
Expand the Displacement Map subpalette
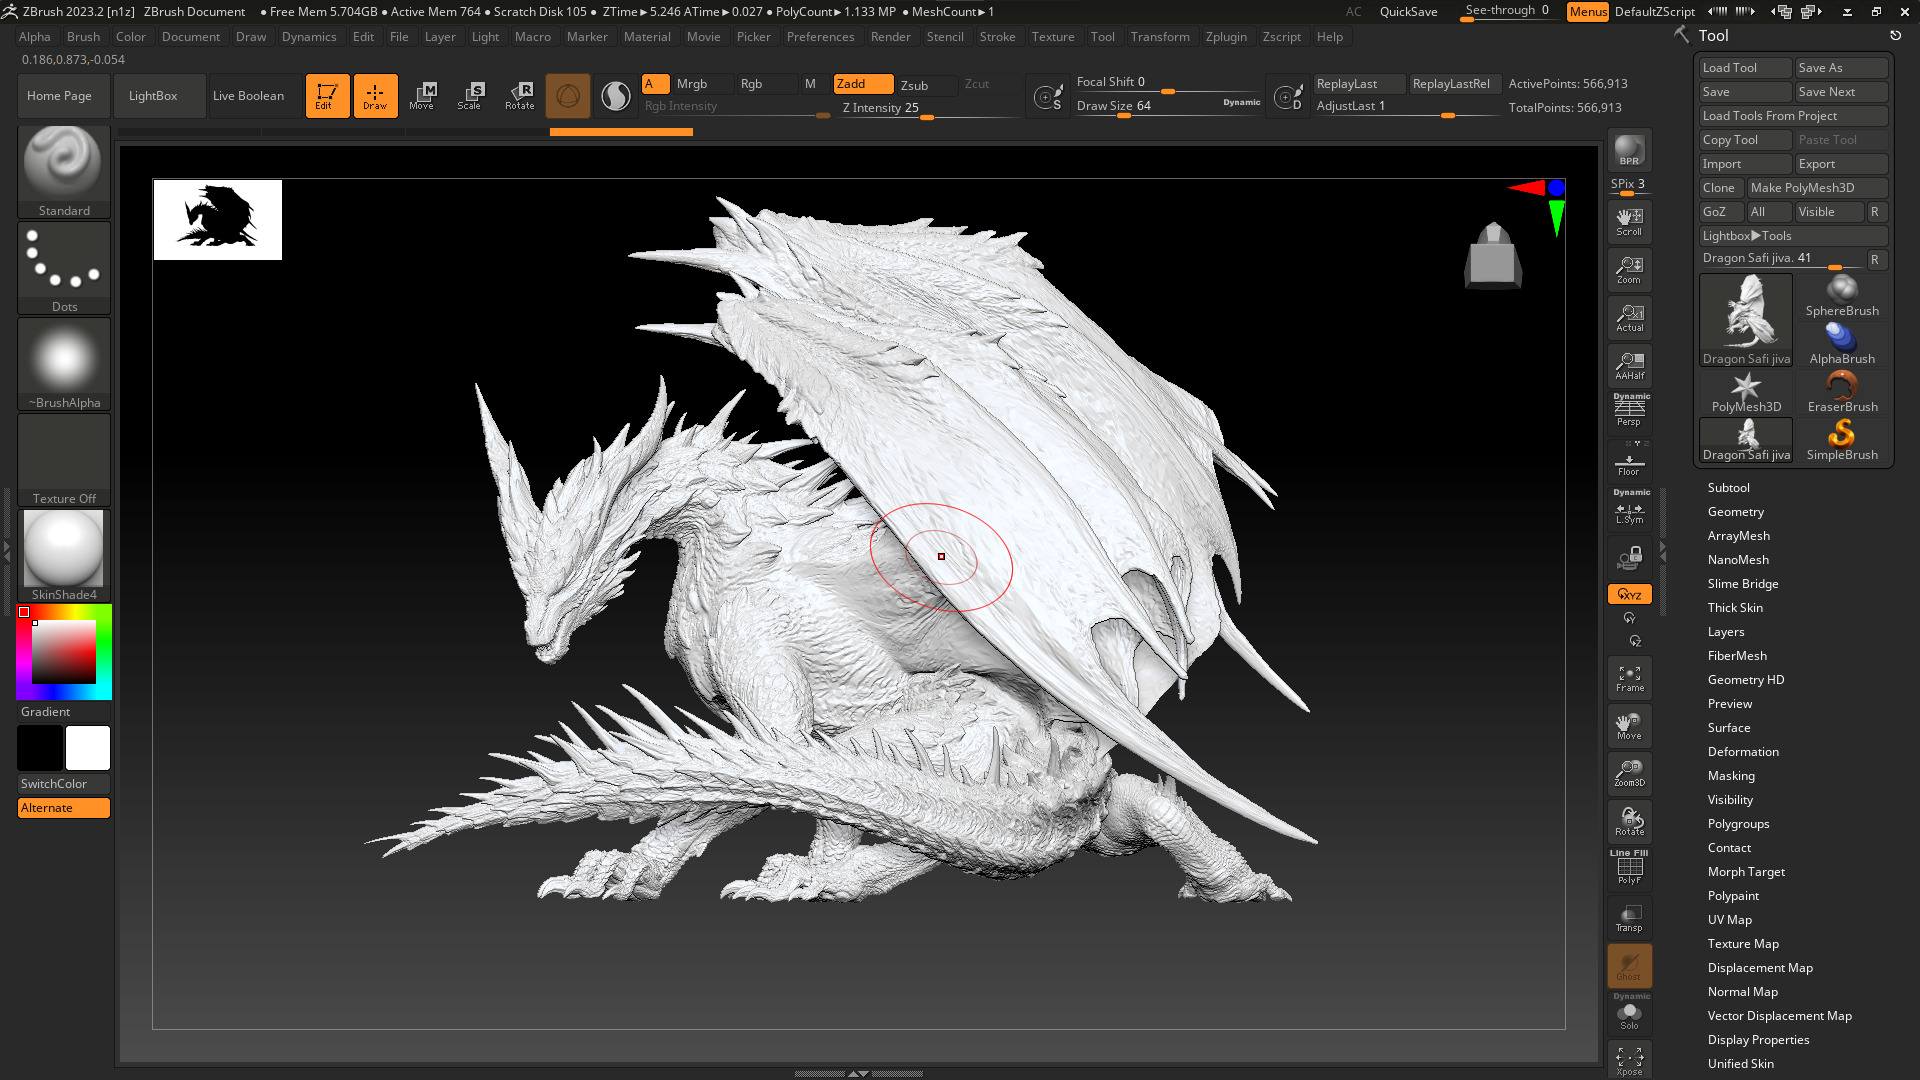(1760, 968)
